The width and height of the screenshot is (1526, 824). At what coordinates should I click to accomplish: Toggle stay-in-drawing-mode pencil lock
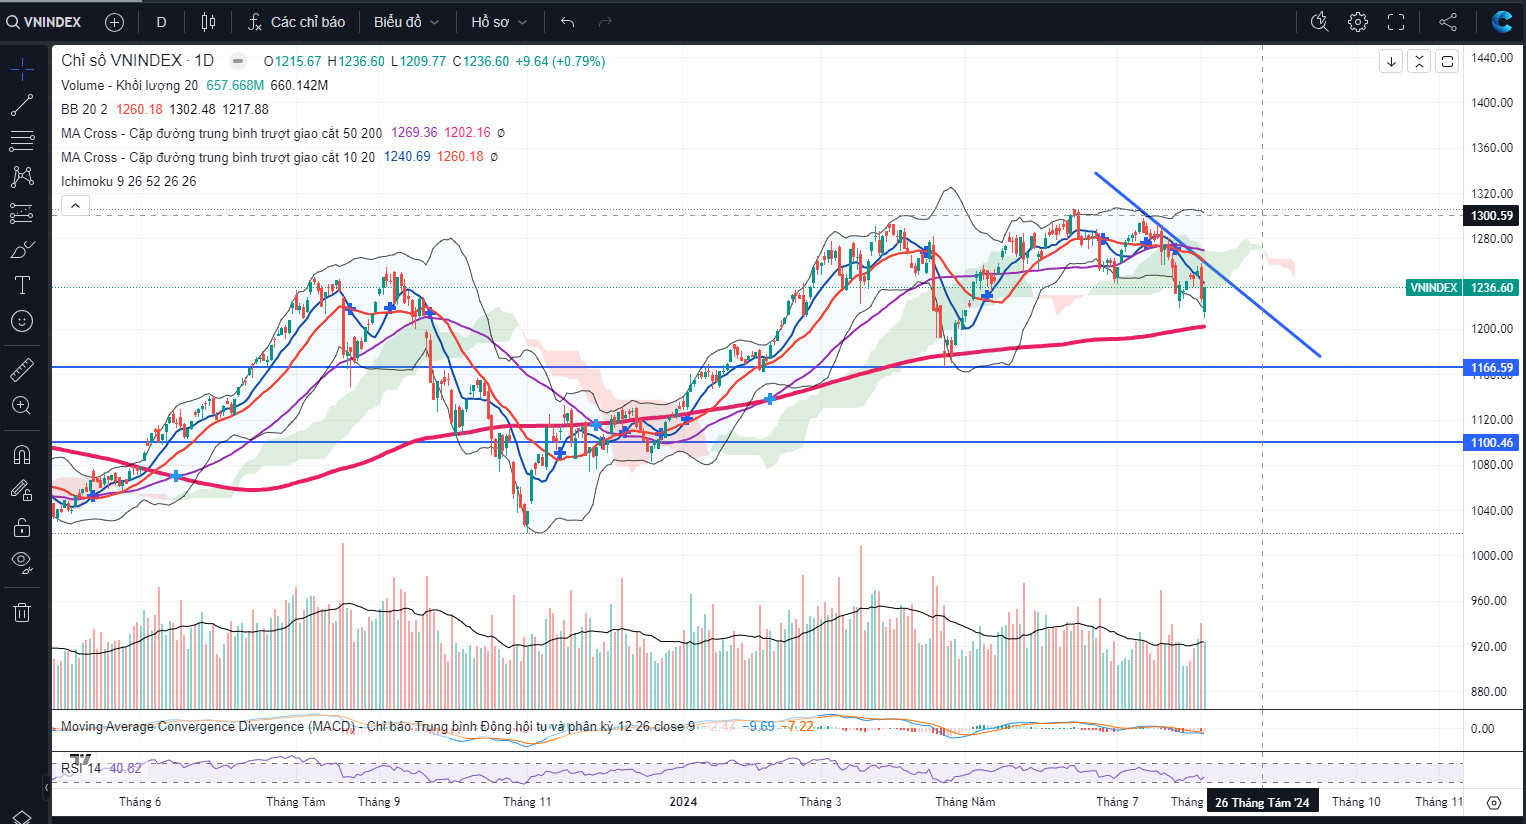click(22, 491)
